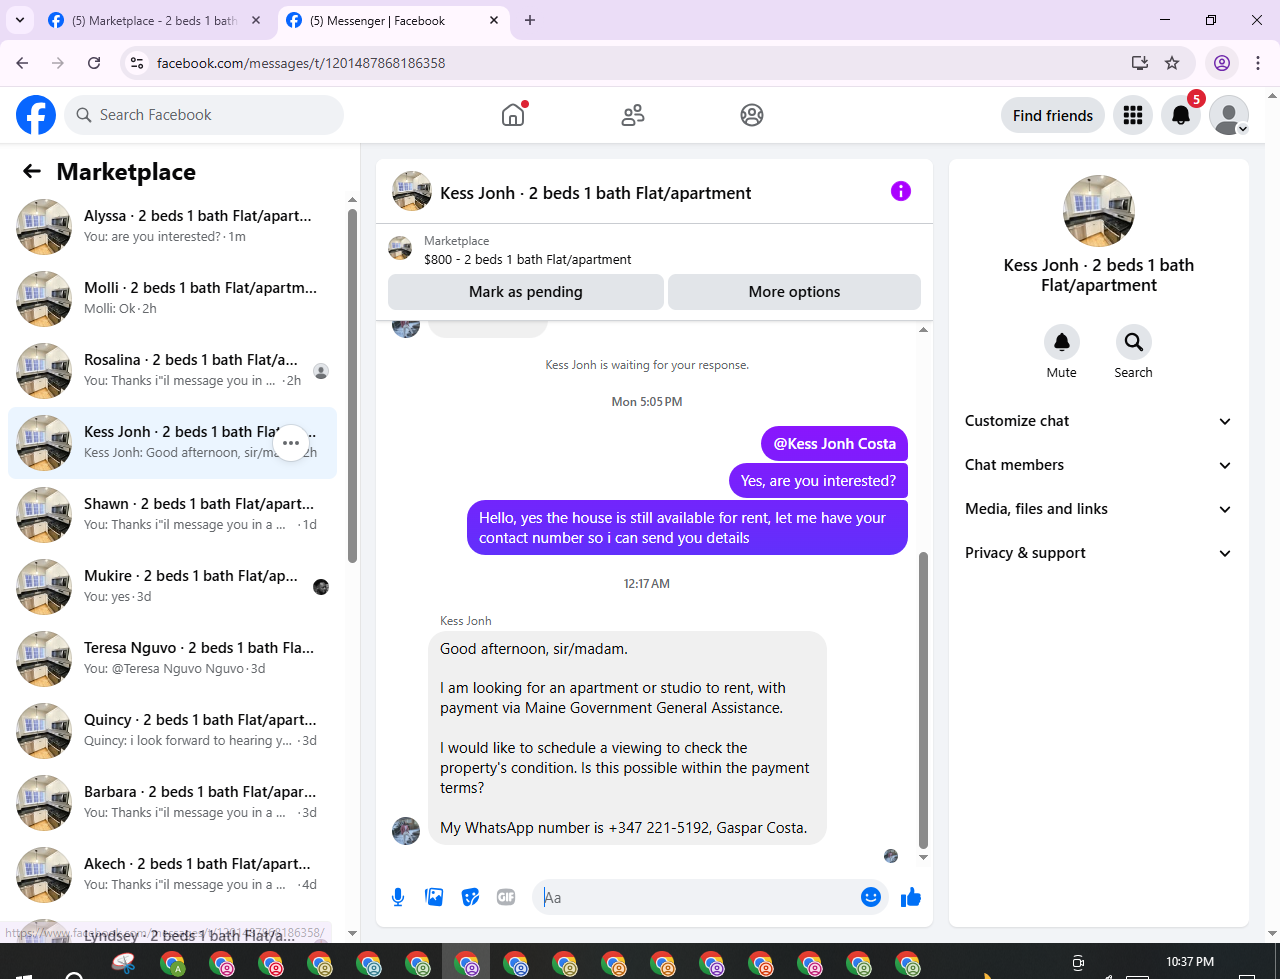Open the three-dot menu on Kess Jonh chat
Image resolution: width=1280 pixels, height=979 pixels.
tap(291, 443)
